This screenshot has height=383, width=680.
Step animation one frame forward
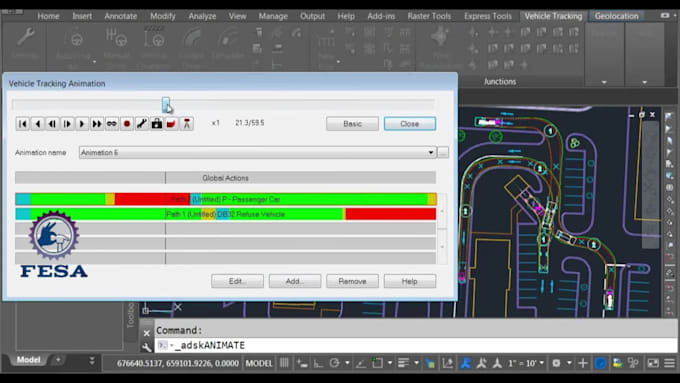(x=67, y=124)
